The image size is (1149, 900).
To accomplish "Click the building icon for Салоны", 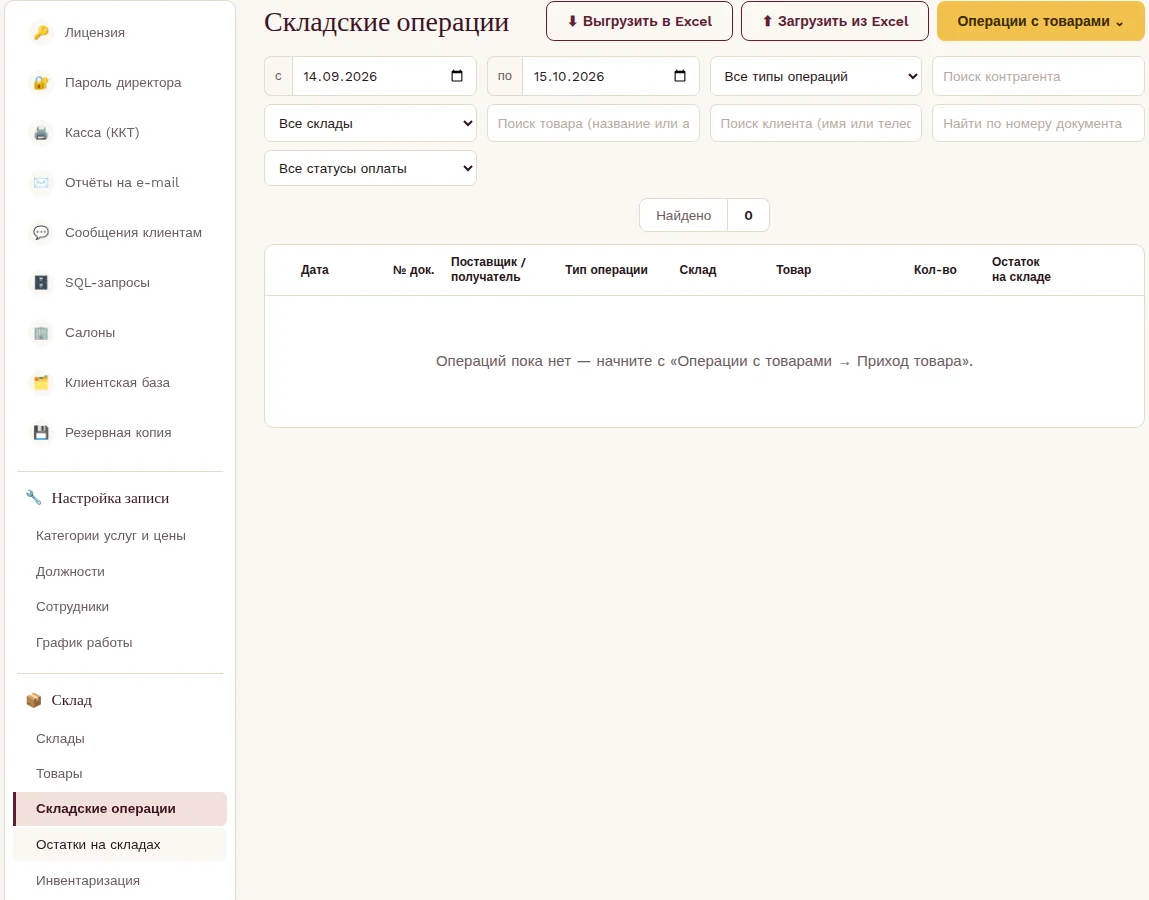I will tap(41, 333).
